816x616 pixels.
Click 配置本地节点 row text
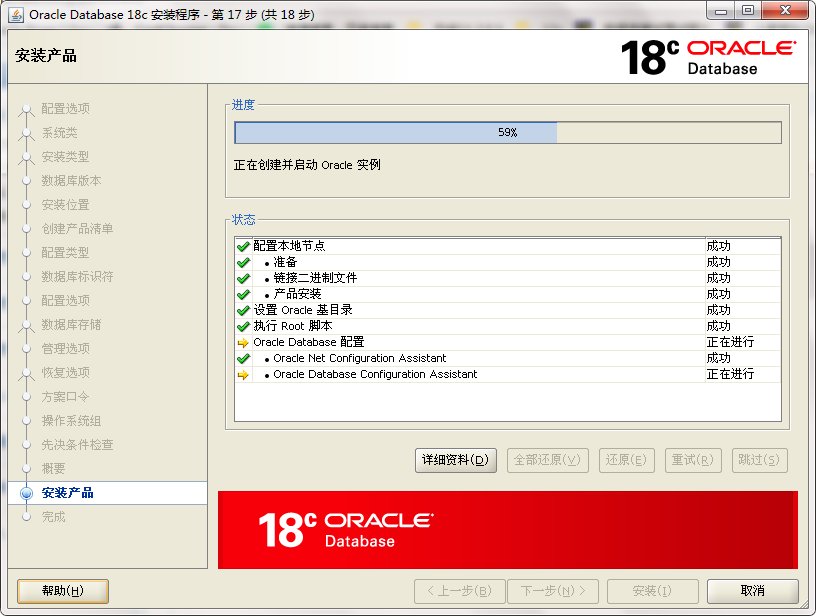(x=289, y=246)
